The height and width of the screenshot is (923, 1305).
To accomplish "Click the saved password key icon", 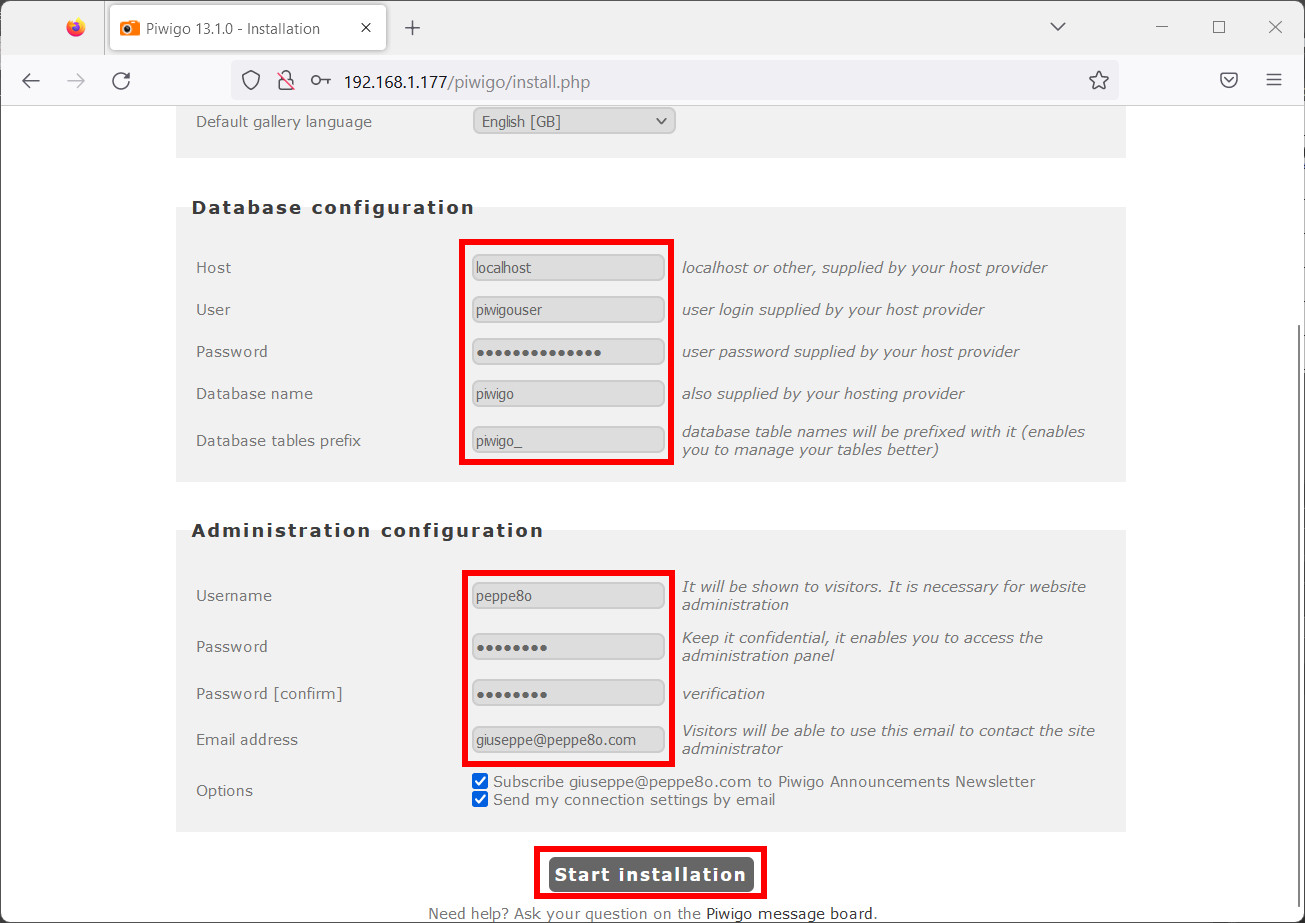I will pos(320,81).
